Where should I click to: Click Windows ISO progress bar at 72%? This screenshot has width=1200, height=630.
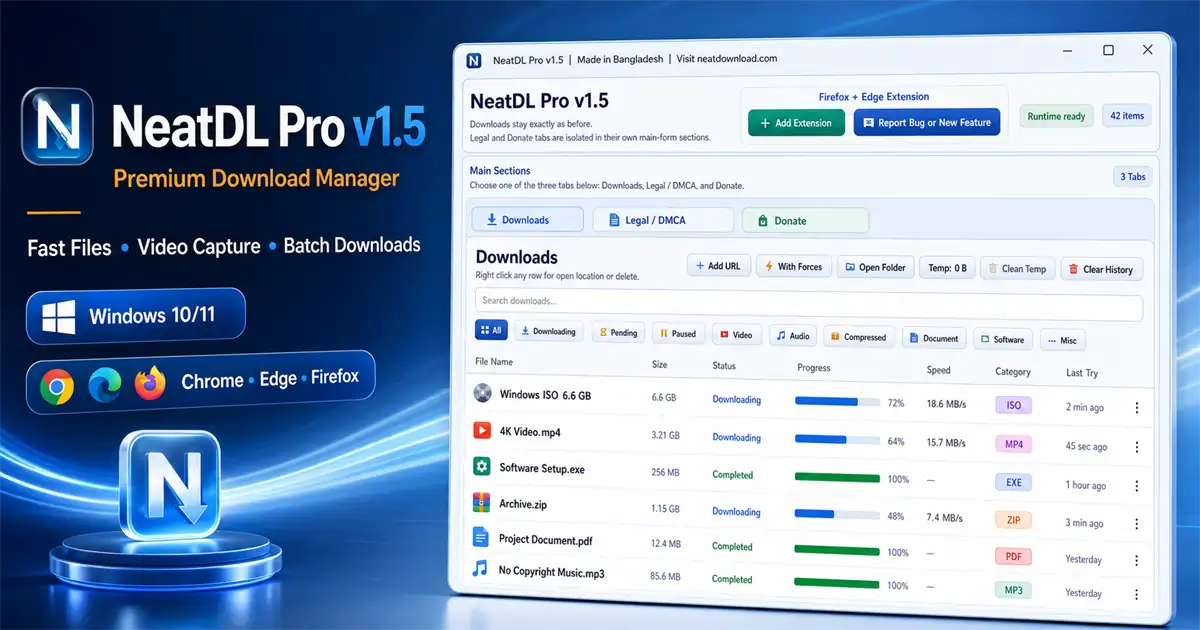click(837, 402)
